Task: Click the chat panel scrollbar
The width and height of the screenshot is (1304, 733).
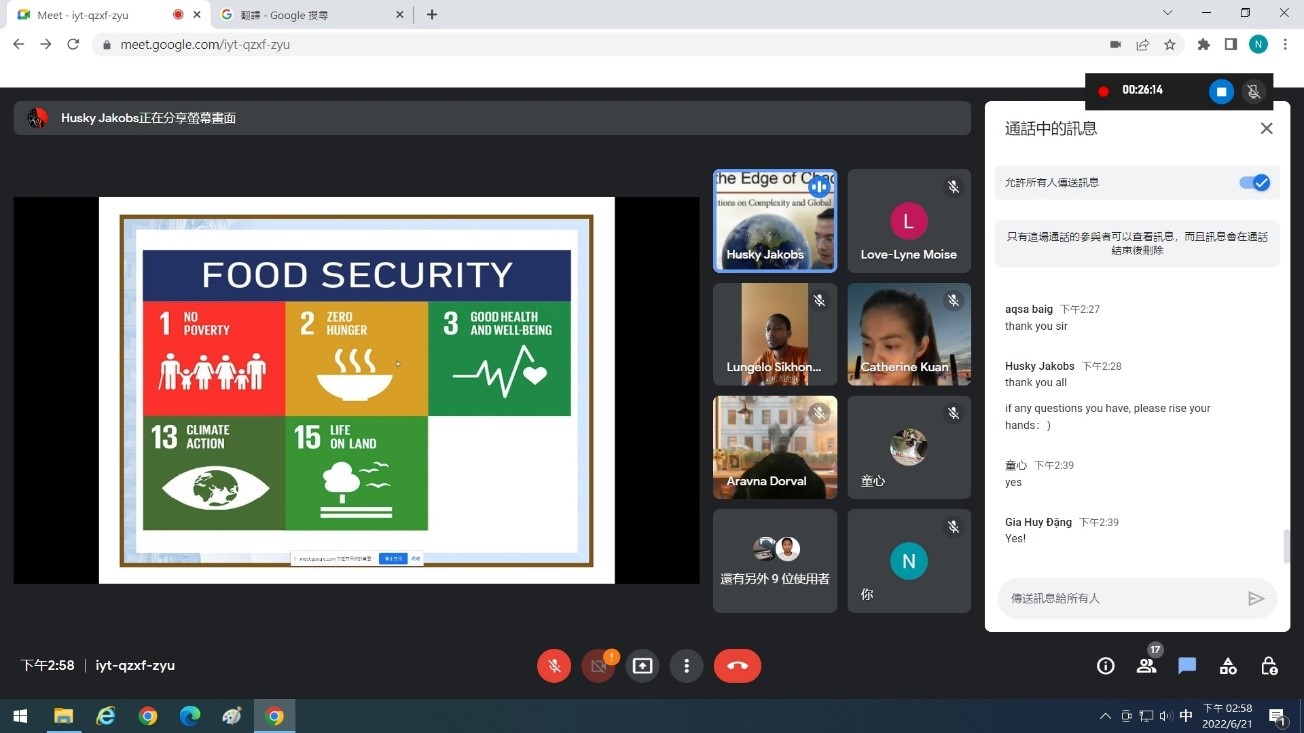Action: point(1286,546)
